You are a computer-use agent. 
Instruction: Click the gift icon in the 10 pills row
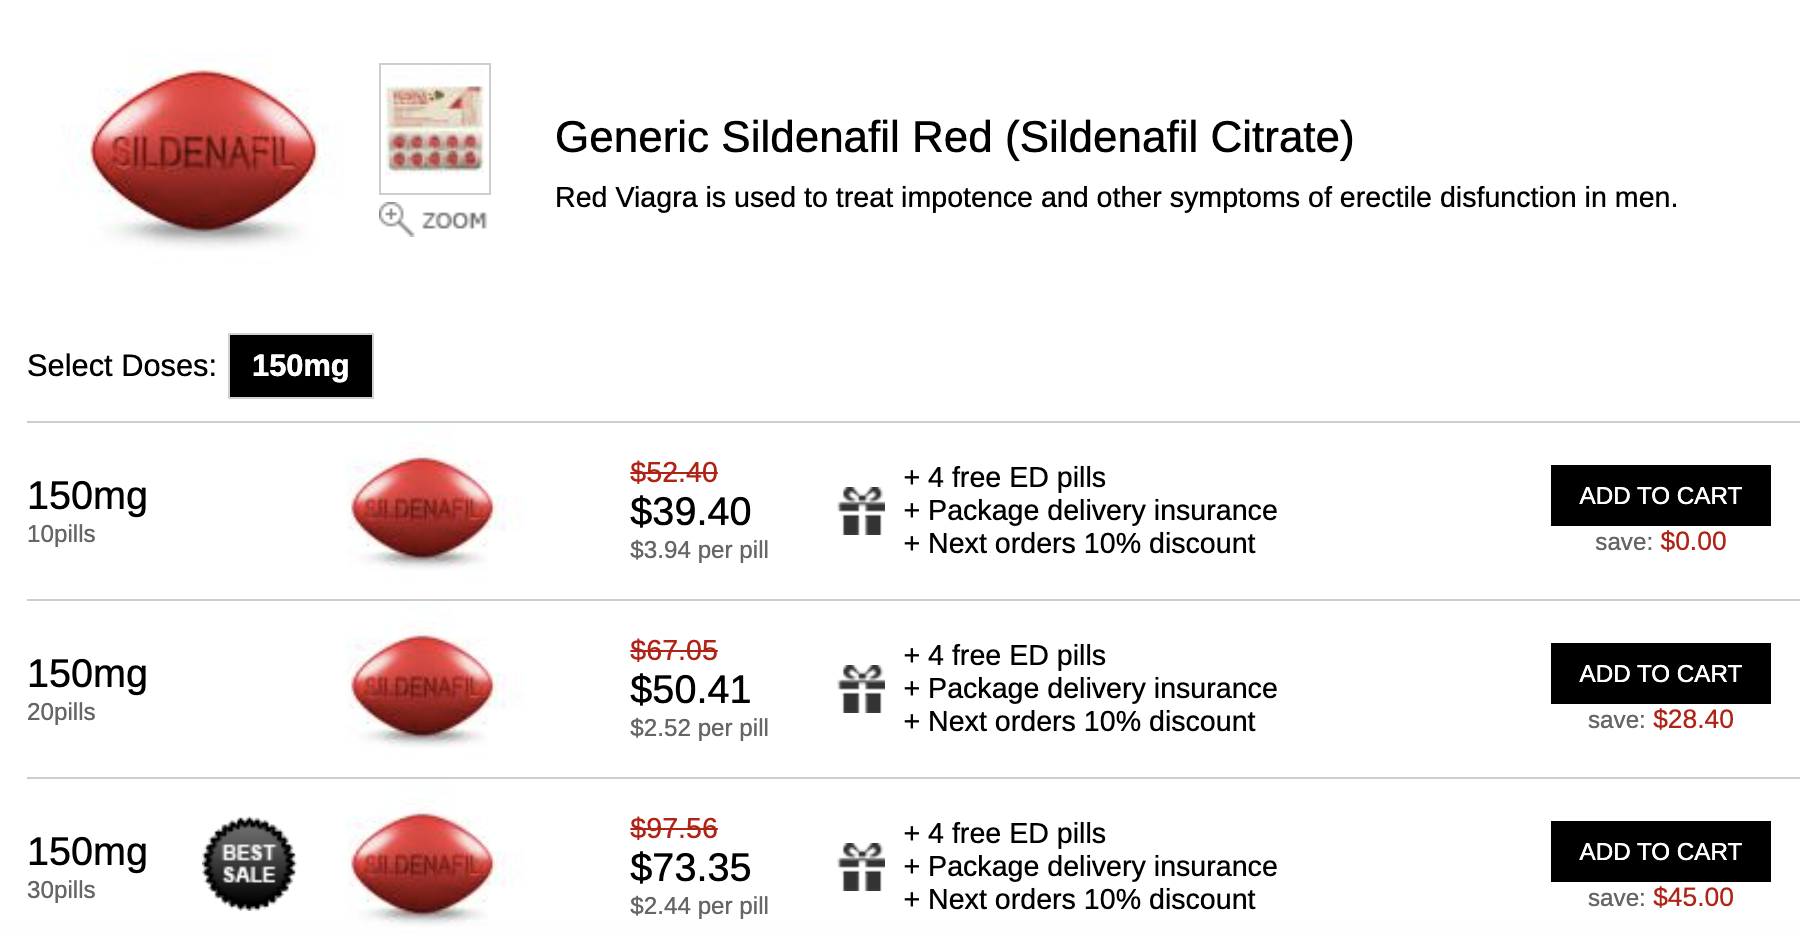[861, 511]
